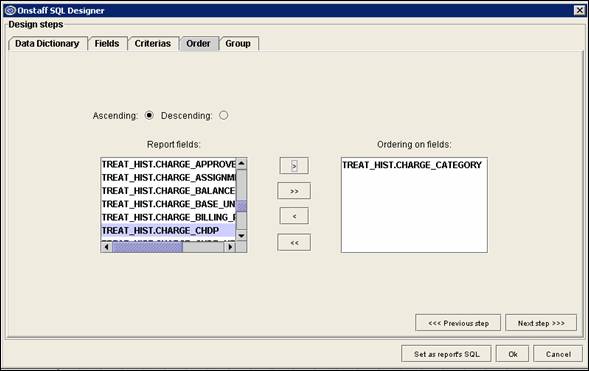The image size is (589, 371).
Task: Open the Group tab
Action: click(238, 44)
